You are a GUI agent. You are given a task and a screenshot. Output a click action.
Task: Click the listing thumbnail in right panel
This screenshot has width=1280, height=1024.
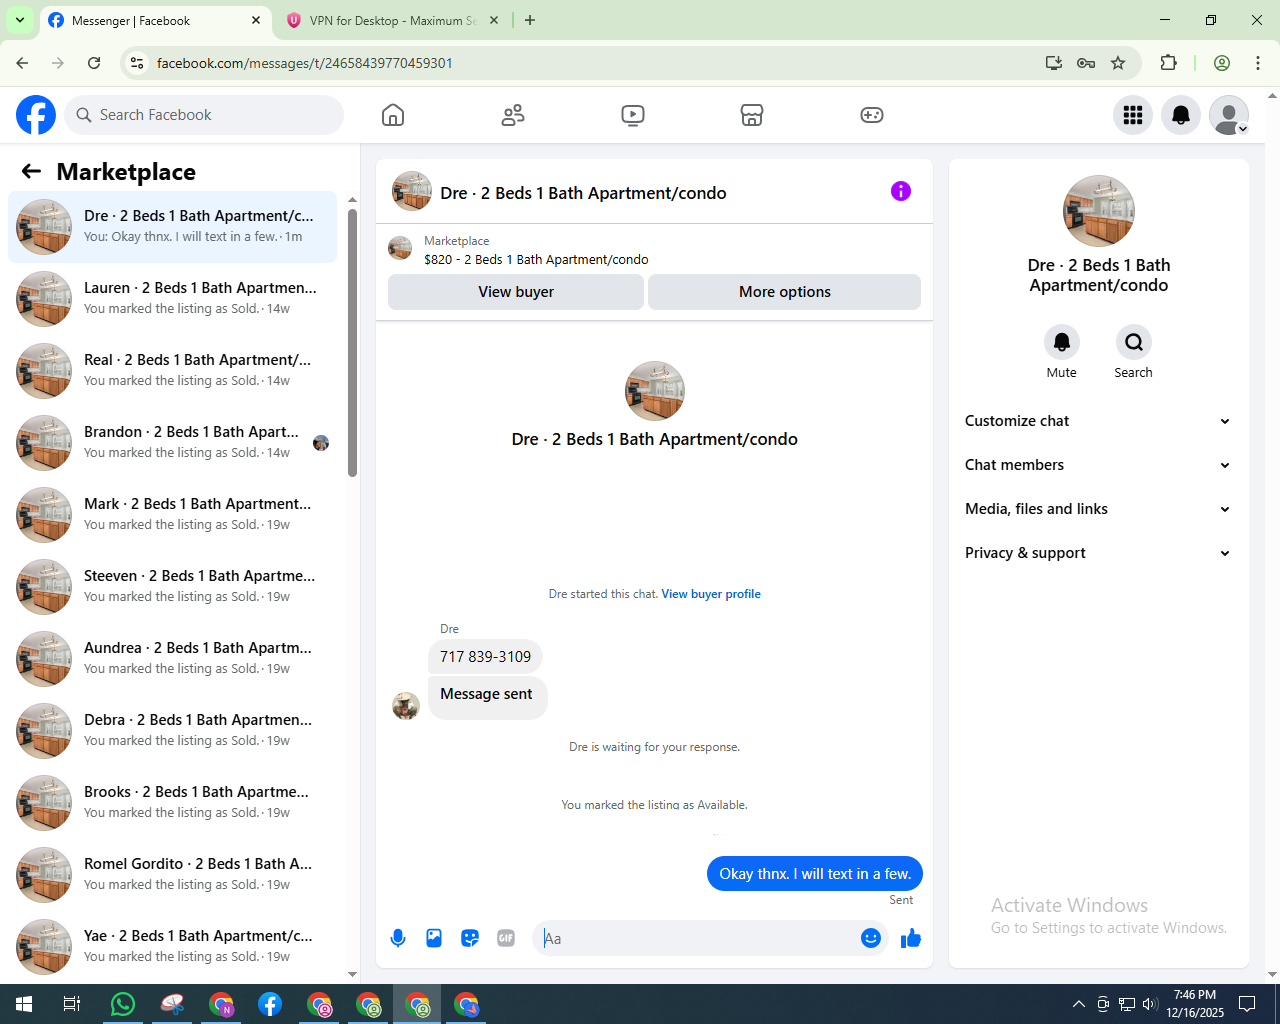click(x=1099, y=211)
